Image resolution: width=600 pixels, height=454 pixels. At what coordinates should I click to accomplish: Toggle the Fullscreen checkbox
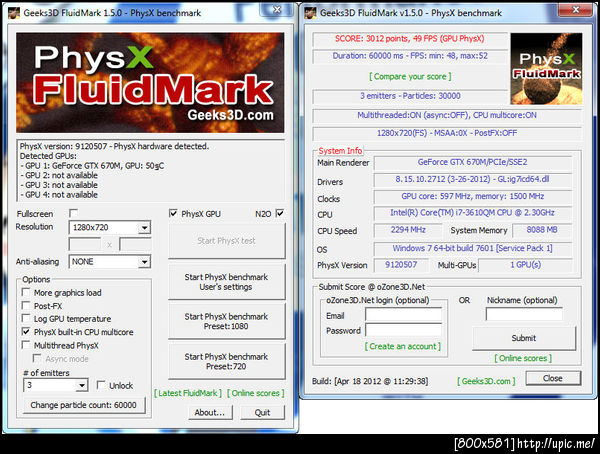(73, 213)
